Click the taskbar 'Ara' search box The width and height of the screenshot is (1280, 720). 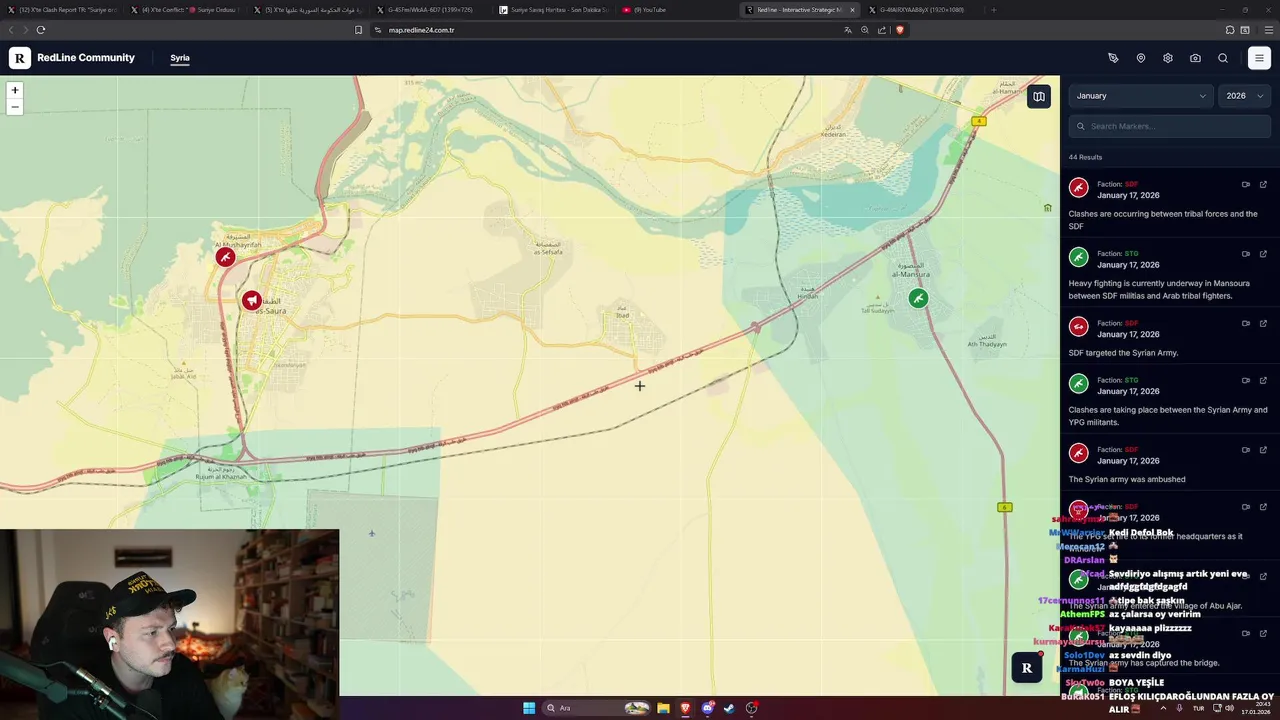[597, 708]
